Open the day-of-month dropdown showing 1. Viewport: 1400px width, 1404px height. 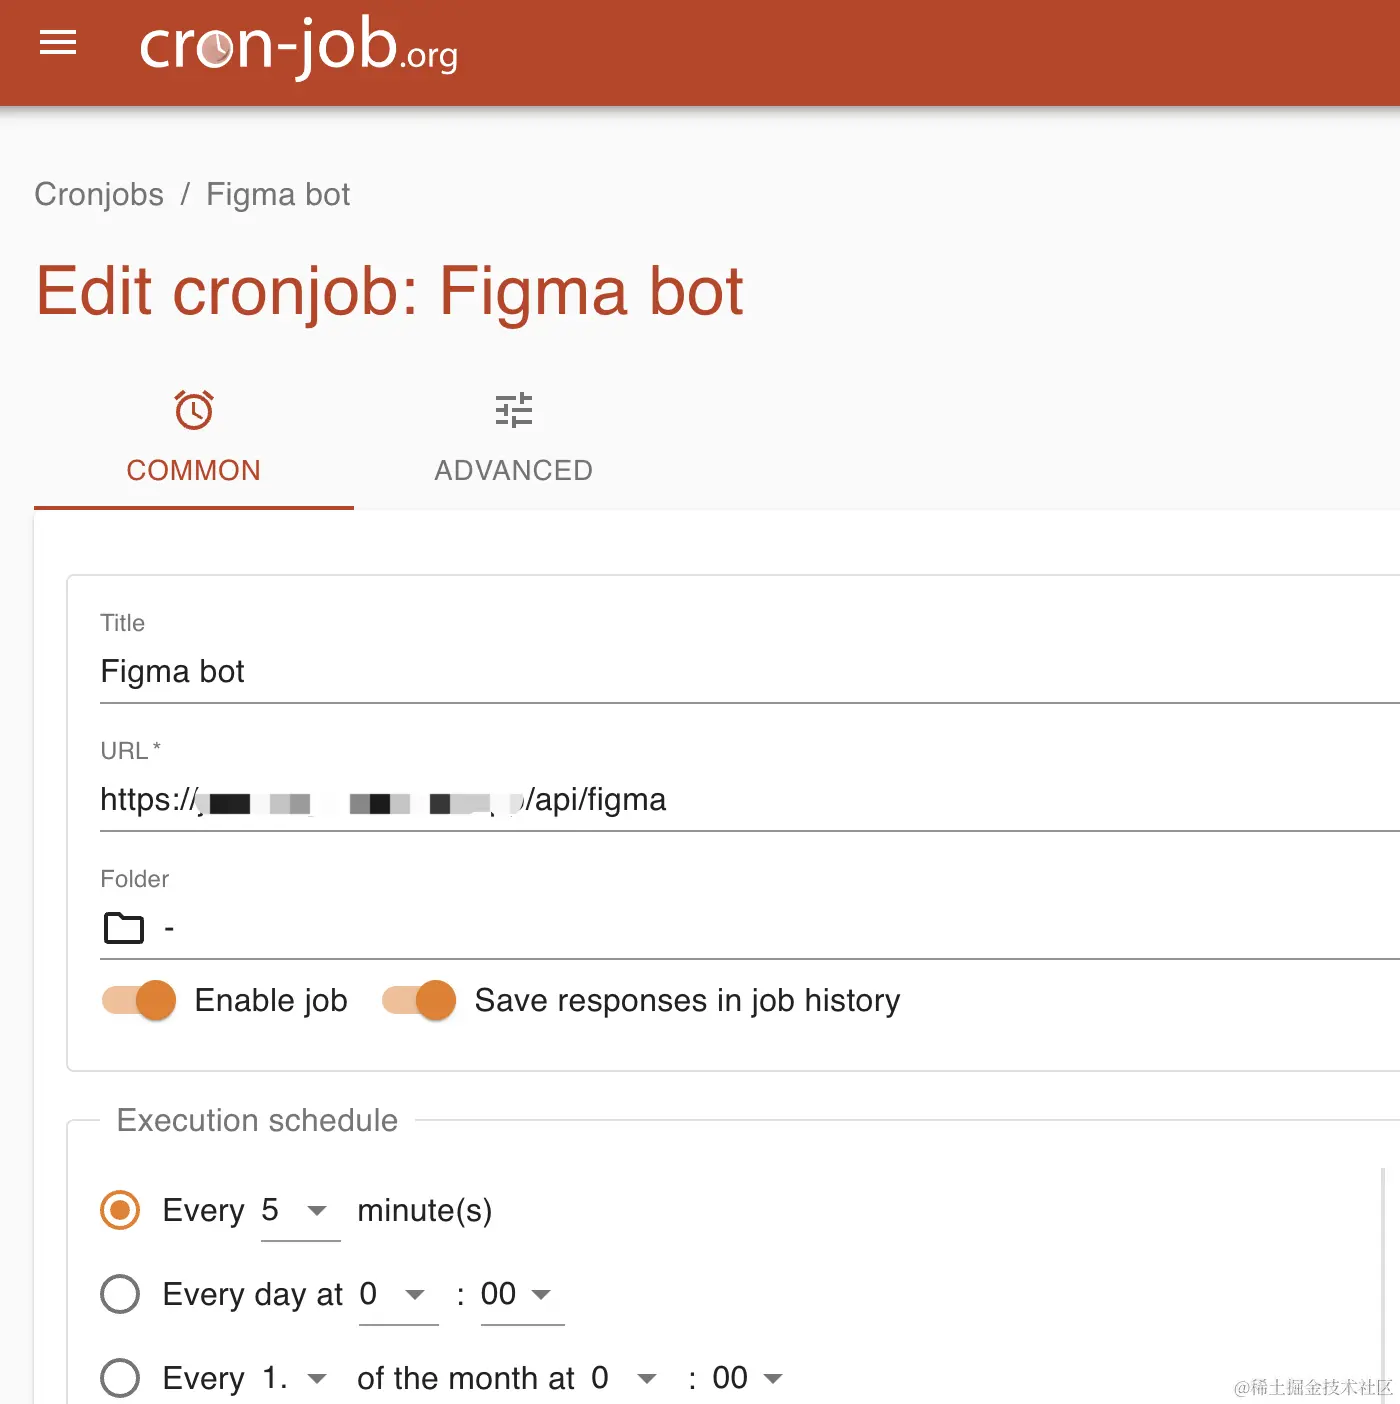click(300, 1379)
